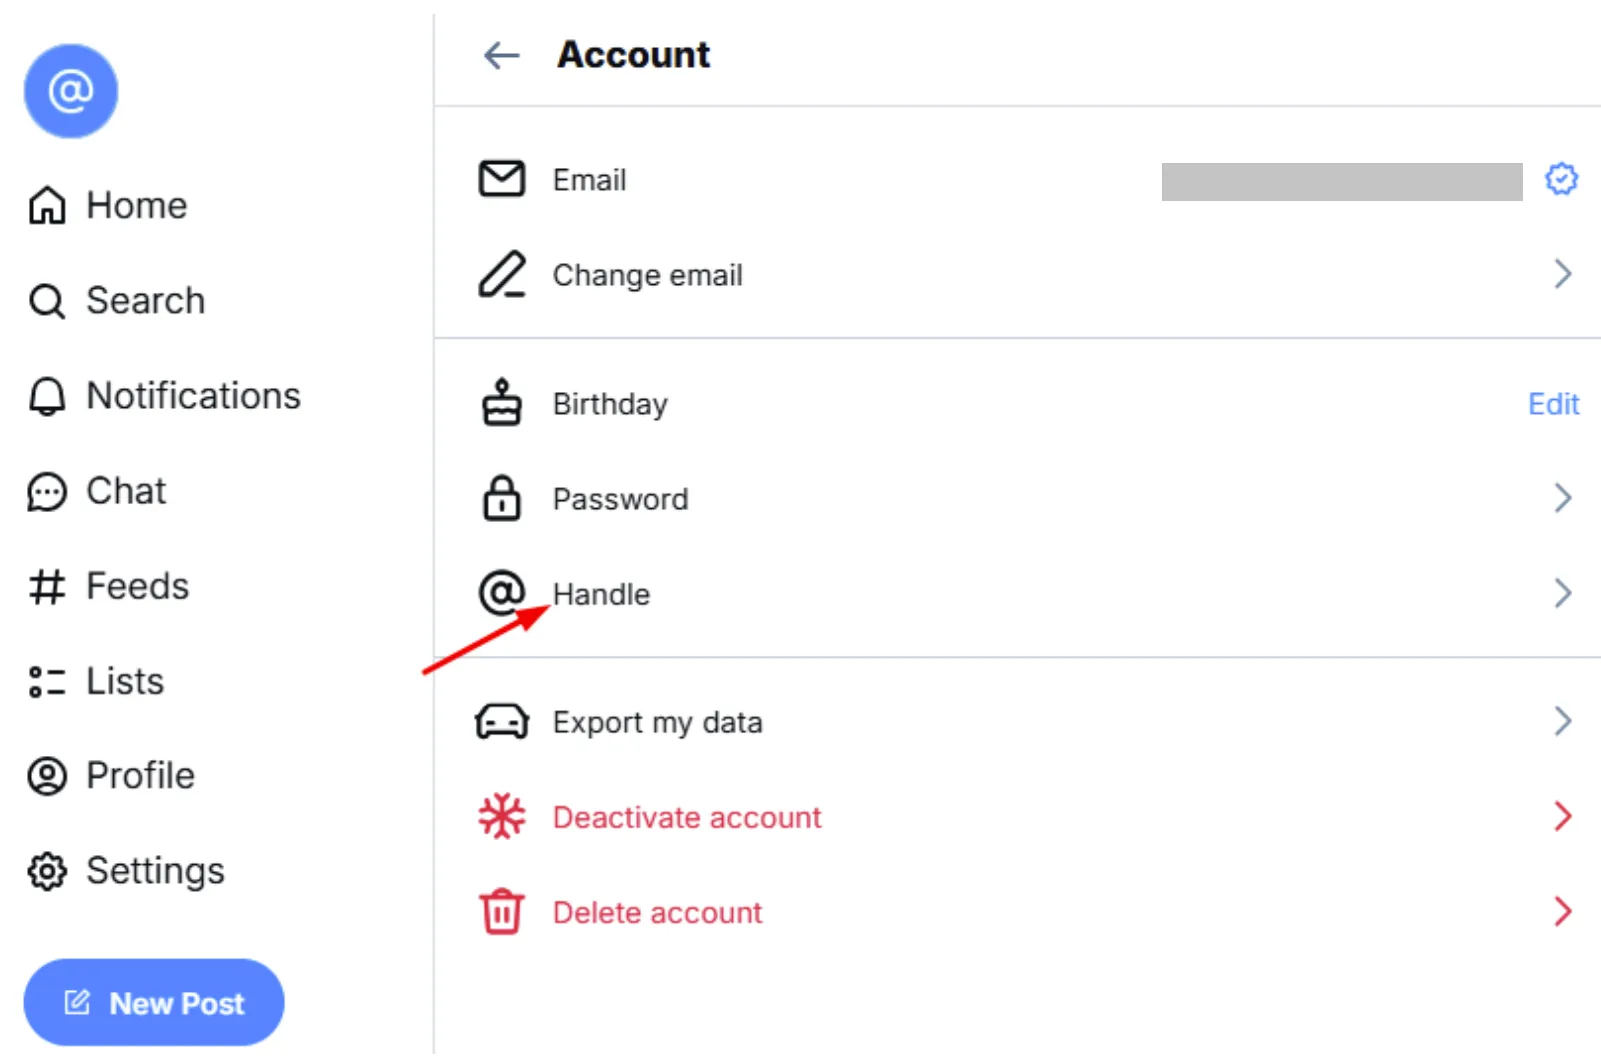This screenshot has width=1601, height=1062.
Task: Click the blue avatar at top left
Action: 70,90
